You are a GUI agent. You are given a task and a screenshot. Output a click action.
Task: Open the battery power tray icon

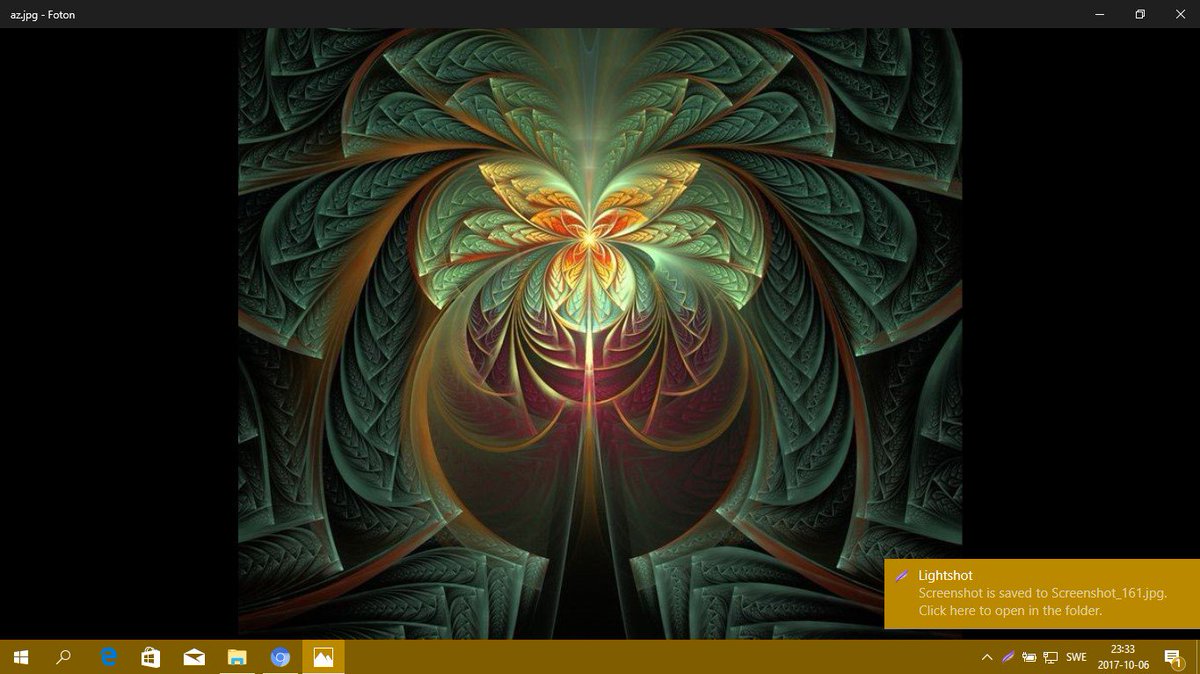click(1029, 657)
